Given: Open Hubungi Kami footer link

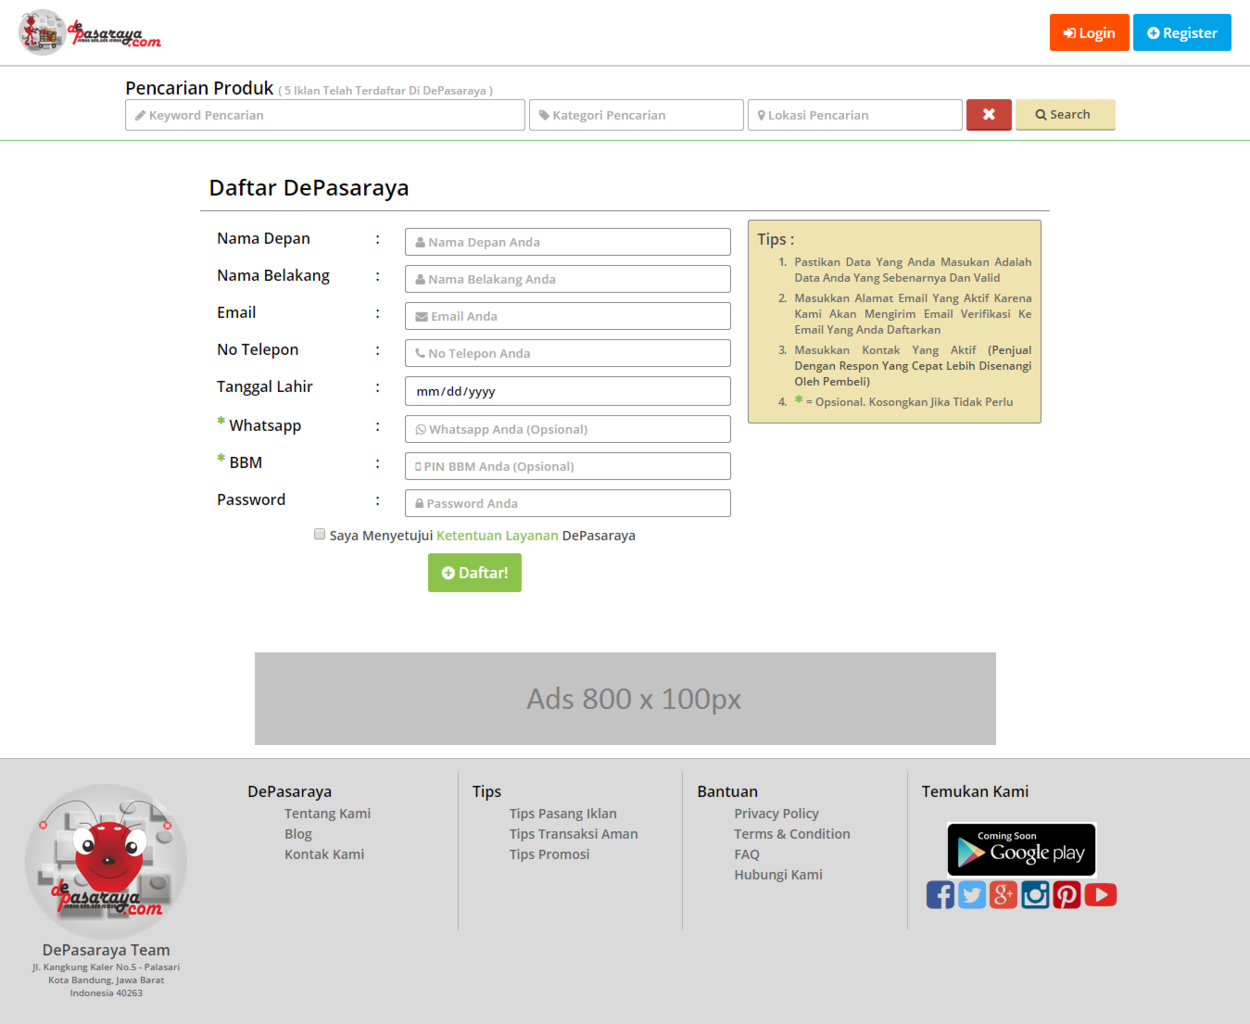Looking at the screenshot, I should [778, 874].
